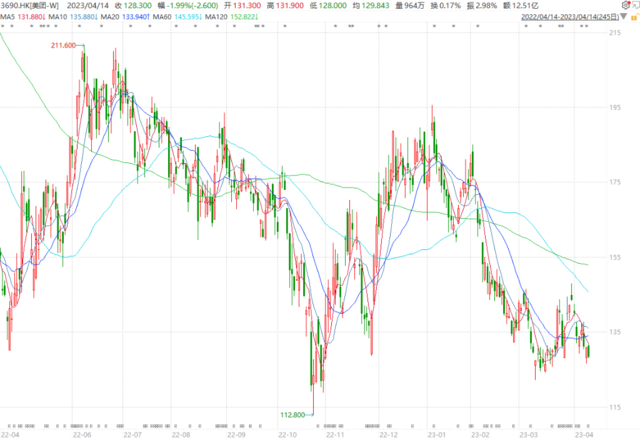This screenshot has width=640, height=438.
Task: Select the MA20 133.940 indicator label
Action: (125, 17)
